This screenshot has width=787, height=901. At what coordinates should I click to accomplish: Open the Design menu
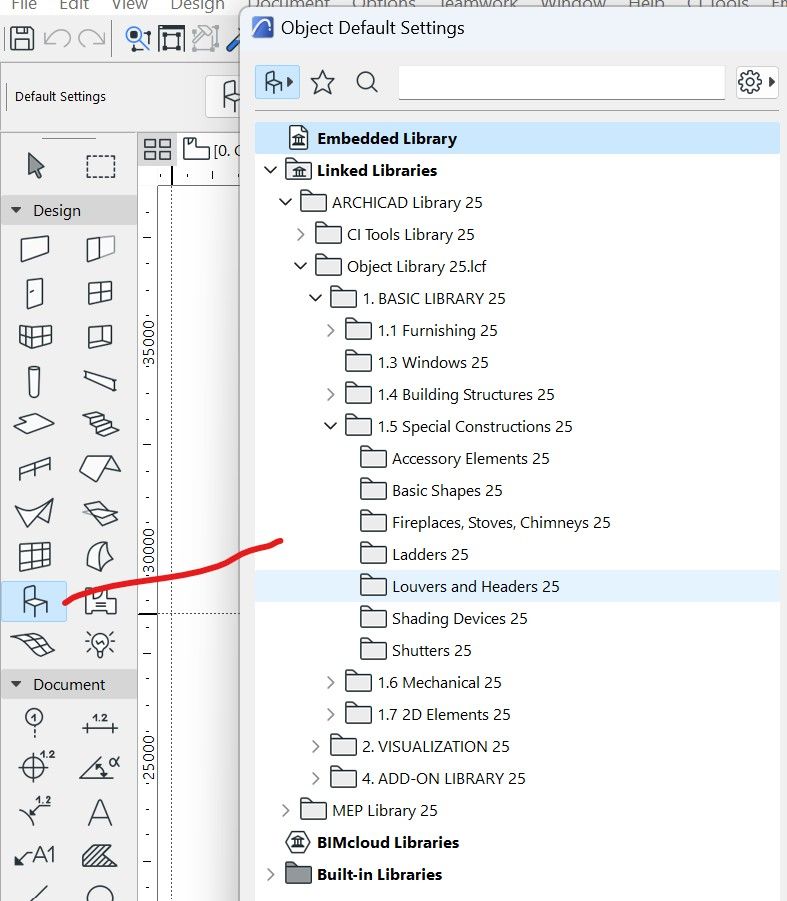(x=197, y=5)
